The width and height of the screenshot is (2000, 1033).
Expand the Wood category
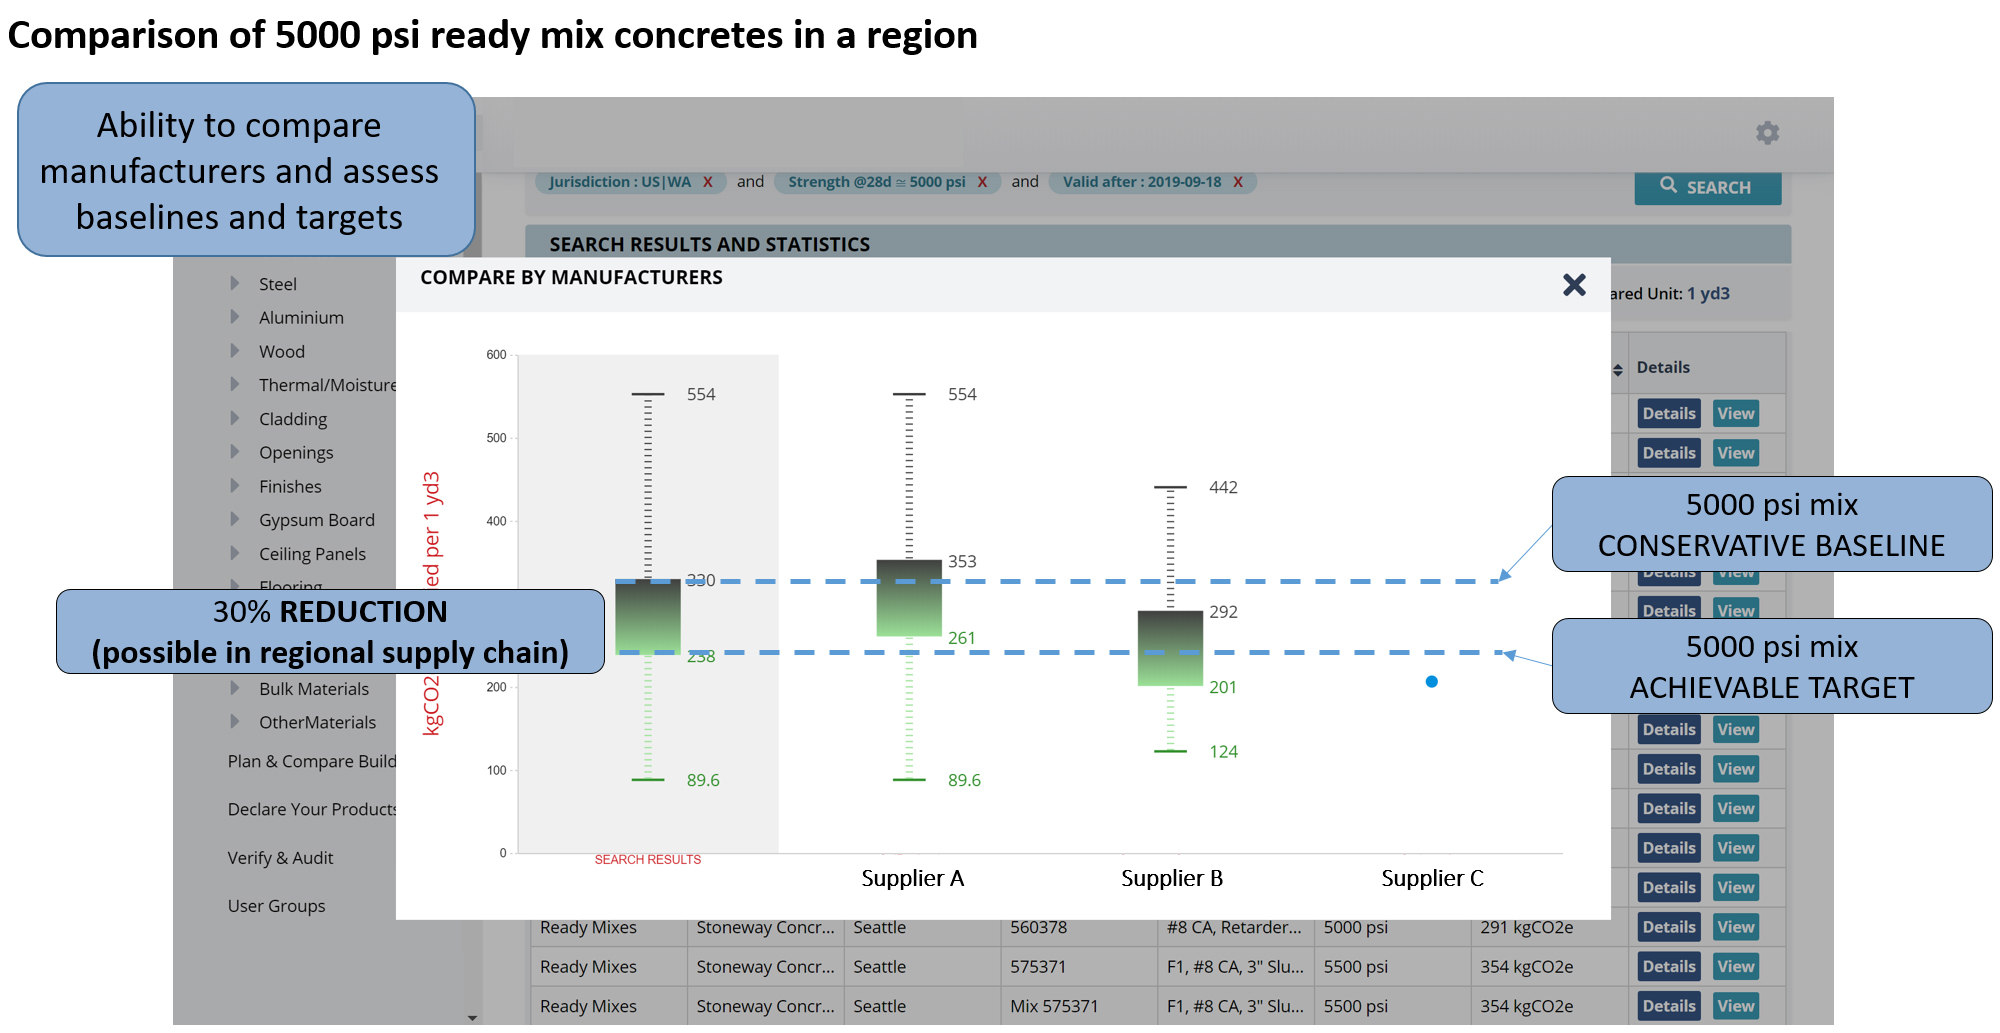235,351
